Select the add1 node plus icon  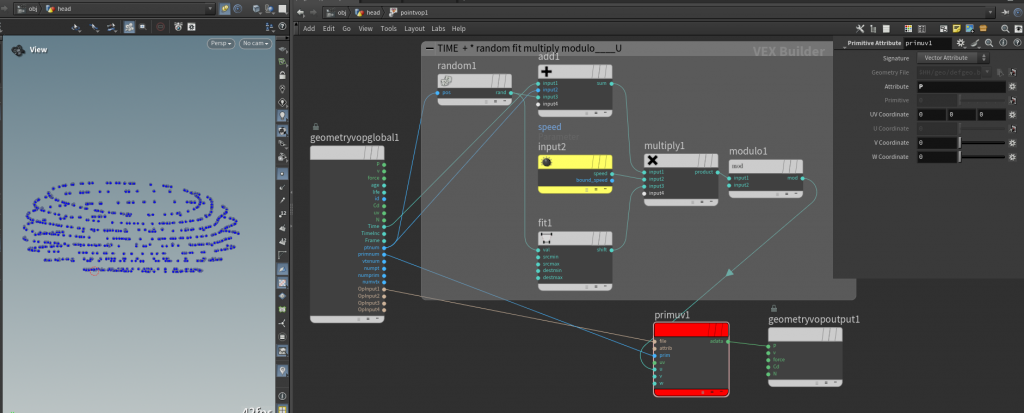tap(546, 73)
